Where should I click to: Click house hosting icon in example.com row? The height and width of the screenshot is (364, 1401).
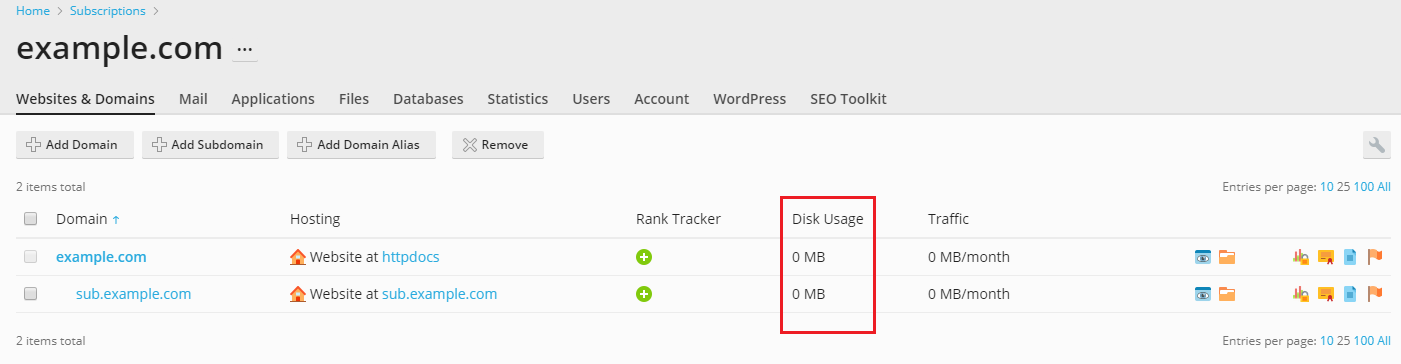pyautogui.click(x=298, y=257)
